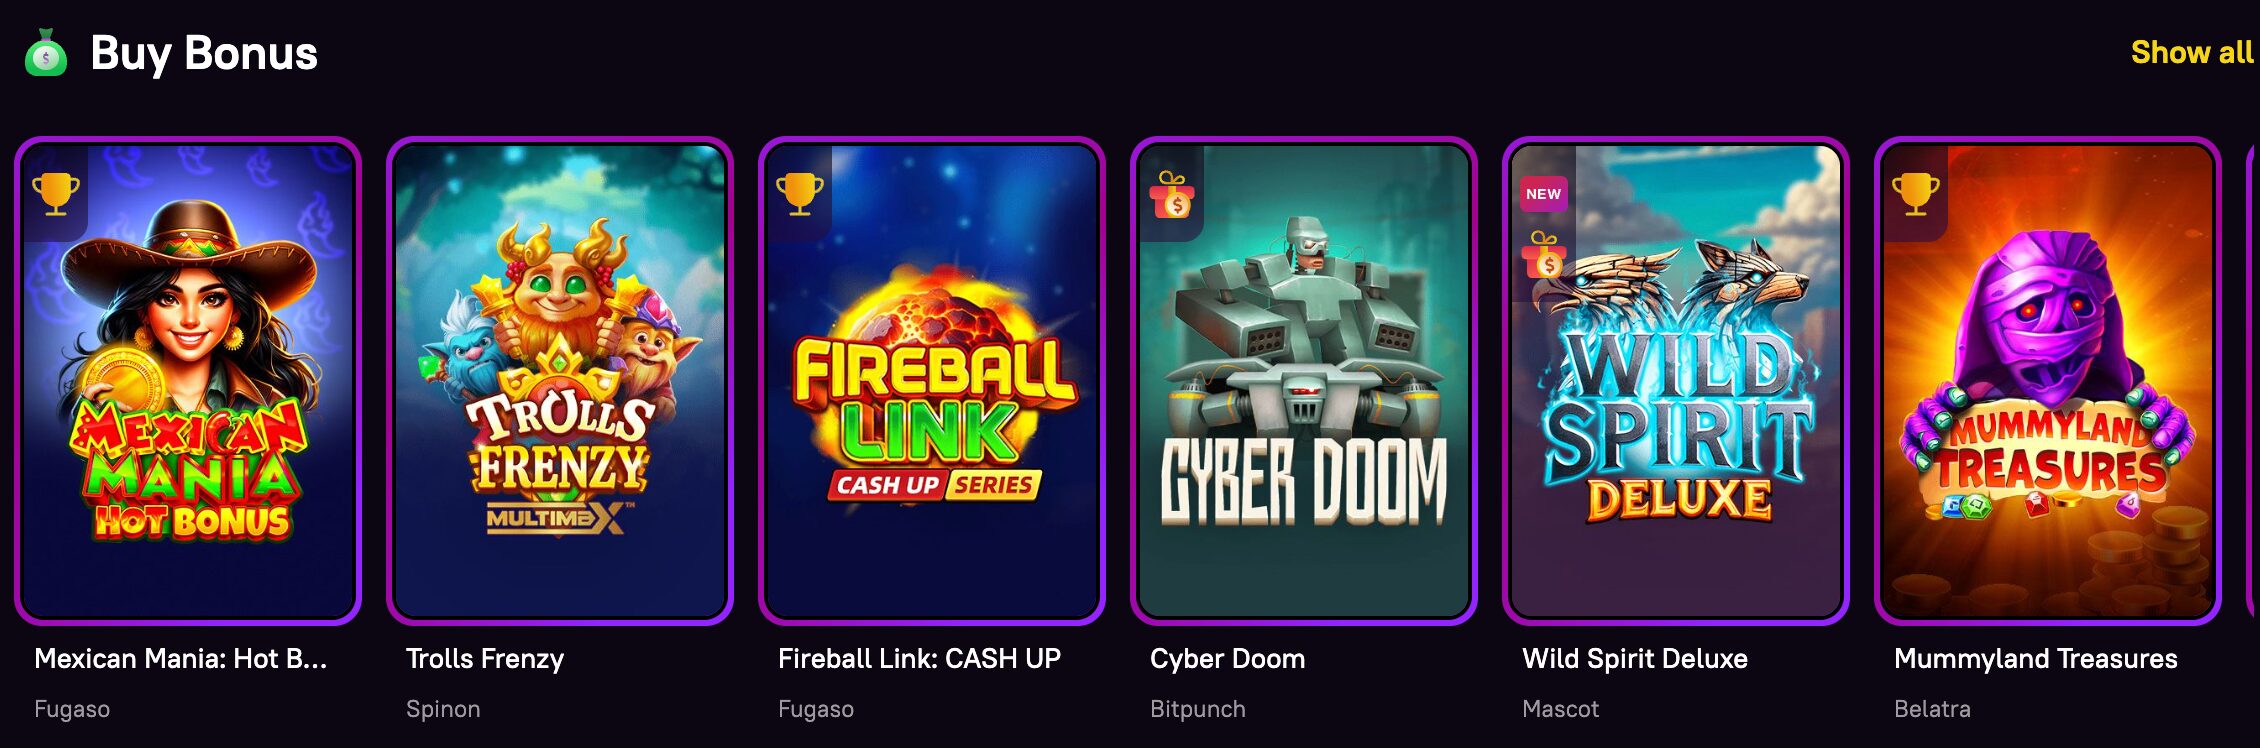Click the trophy icon on Mummyland Treasures

[1916, 193]
